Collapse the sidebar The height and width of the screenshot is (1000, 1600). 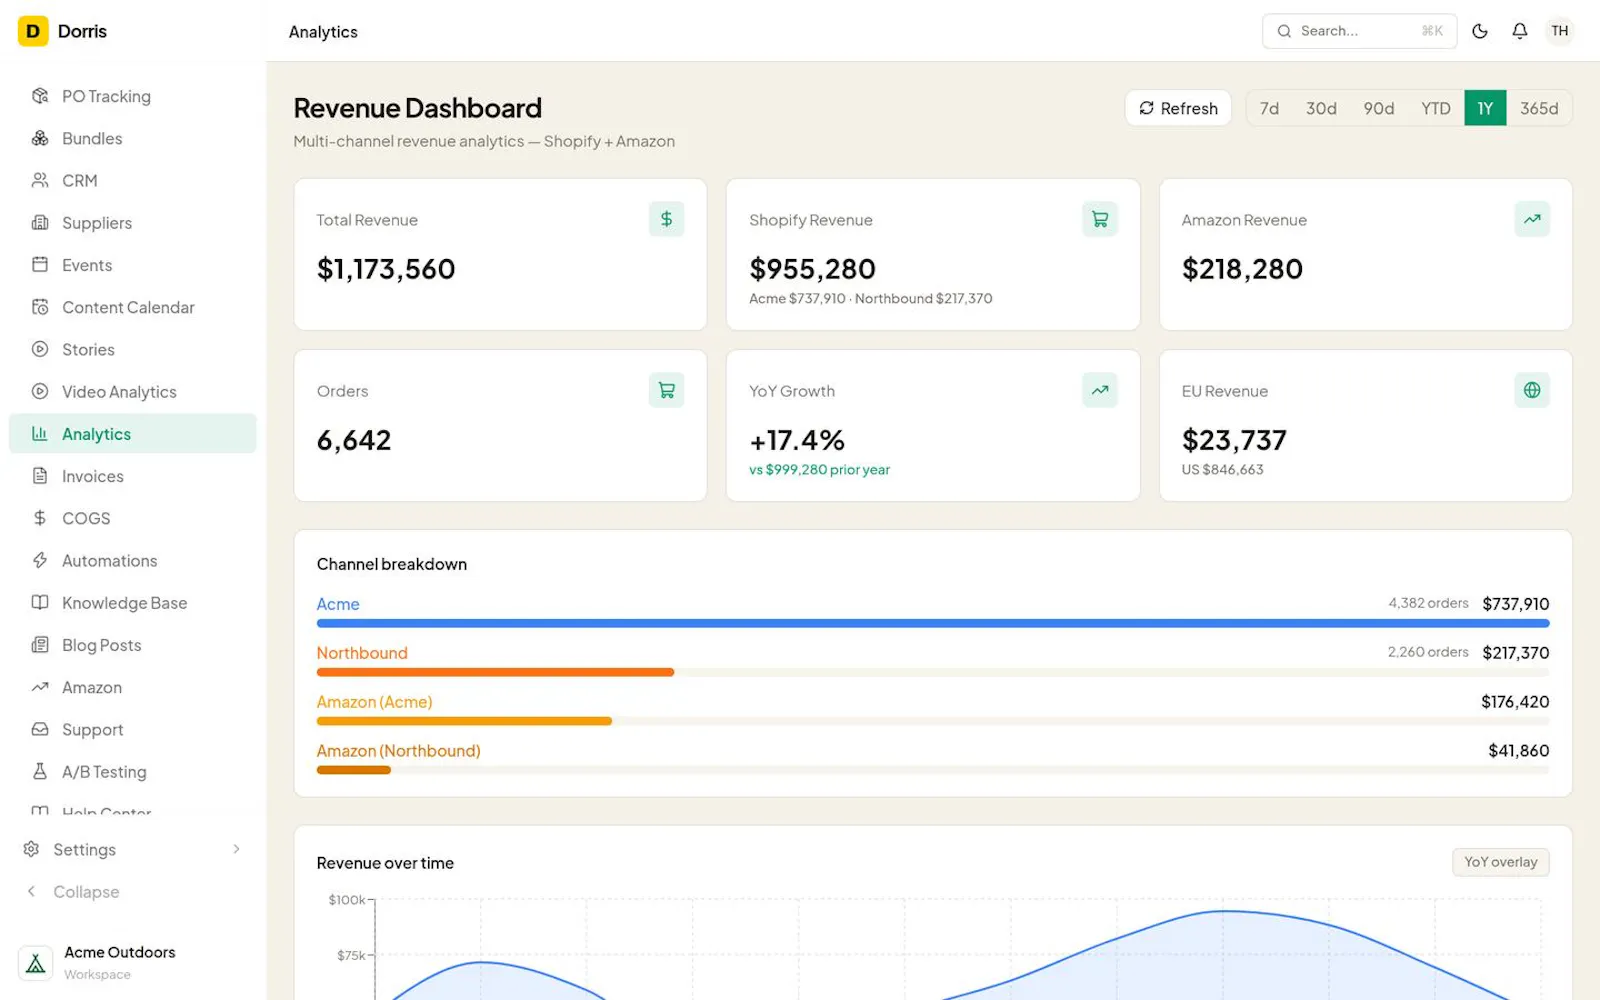tap(133, 891)
